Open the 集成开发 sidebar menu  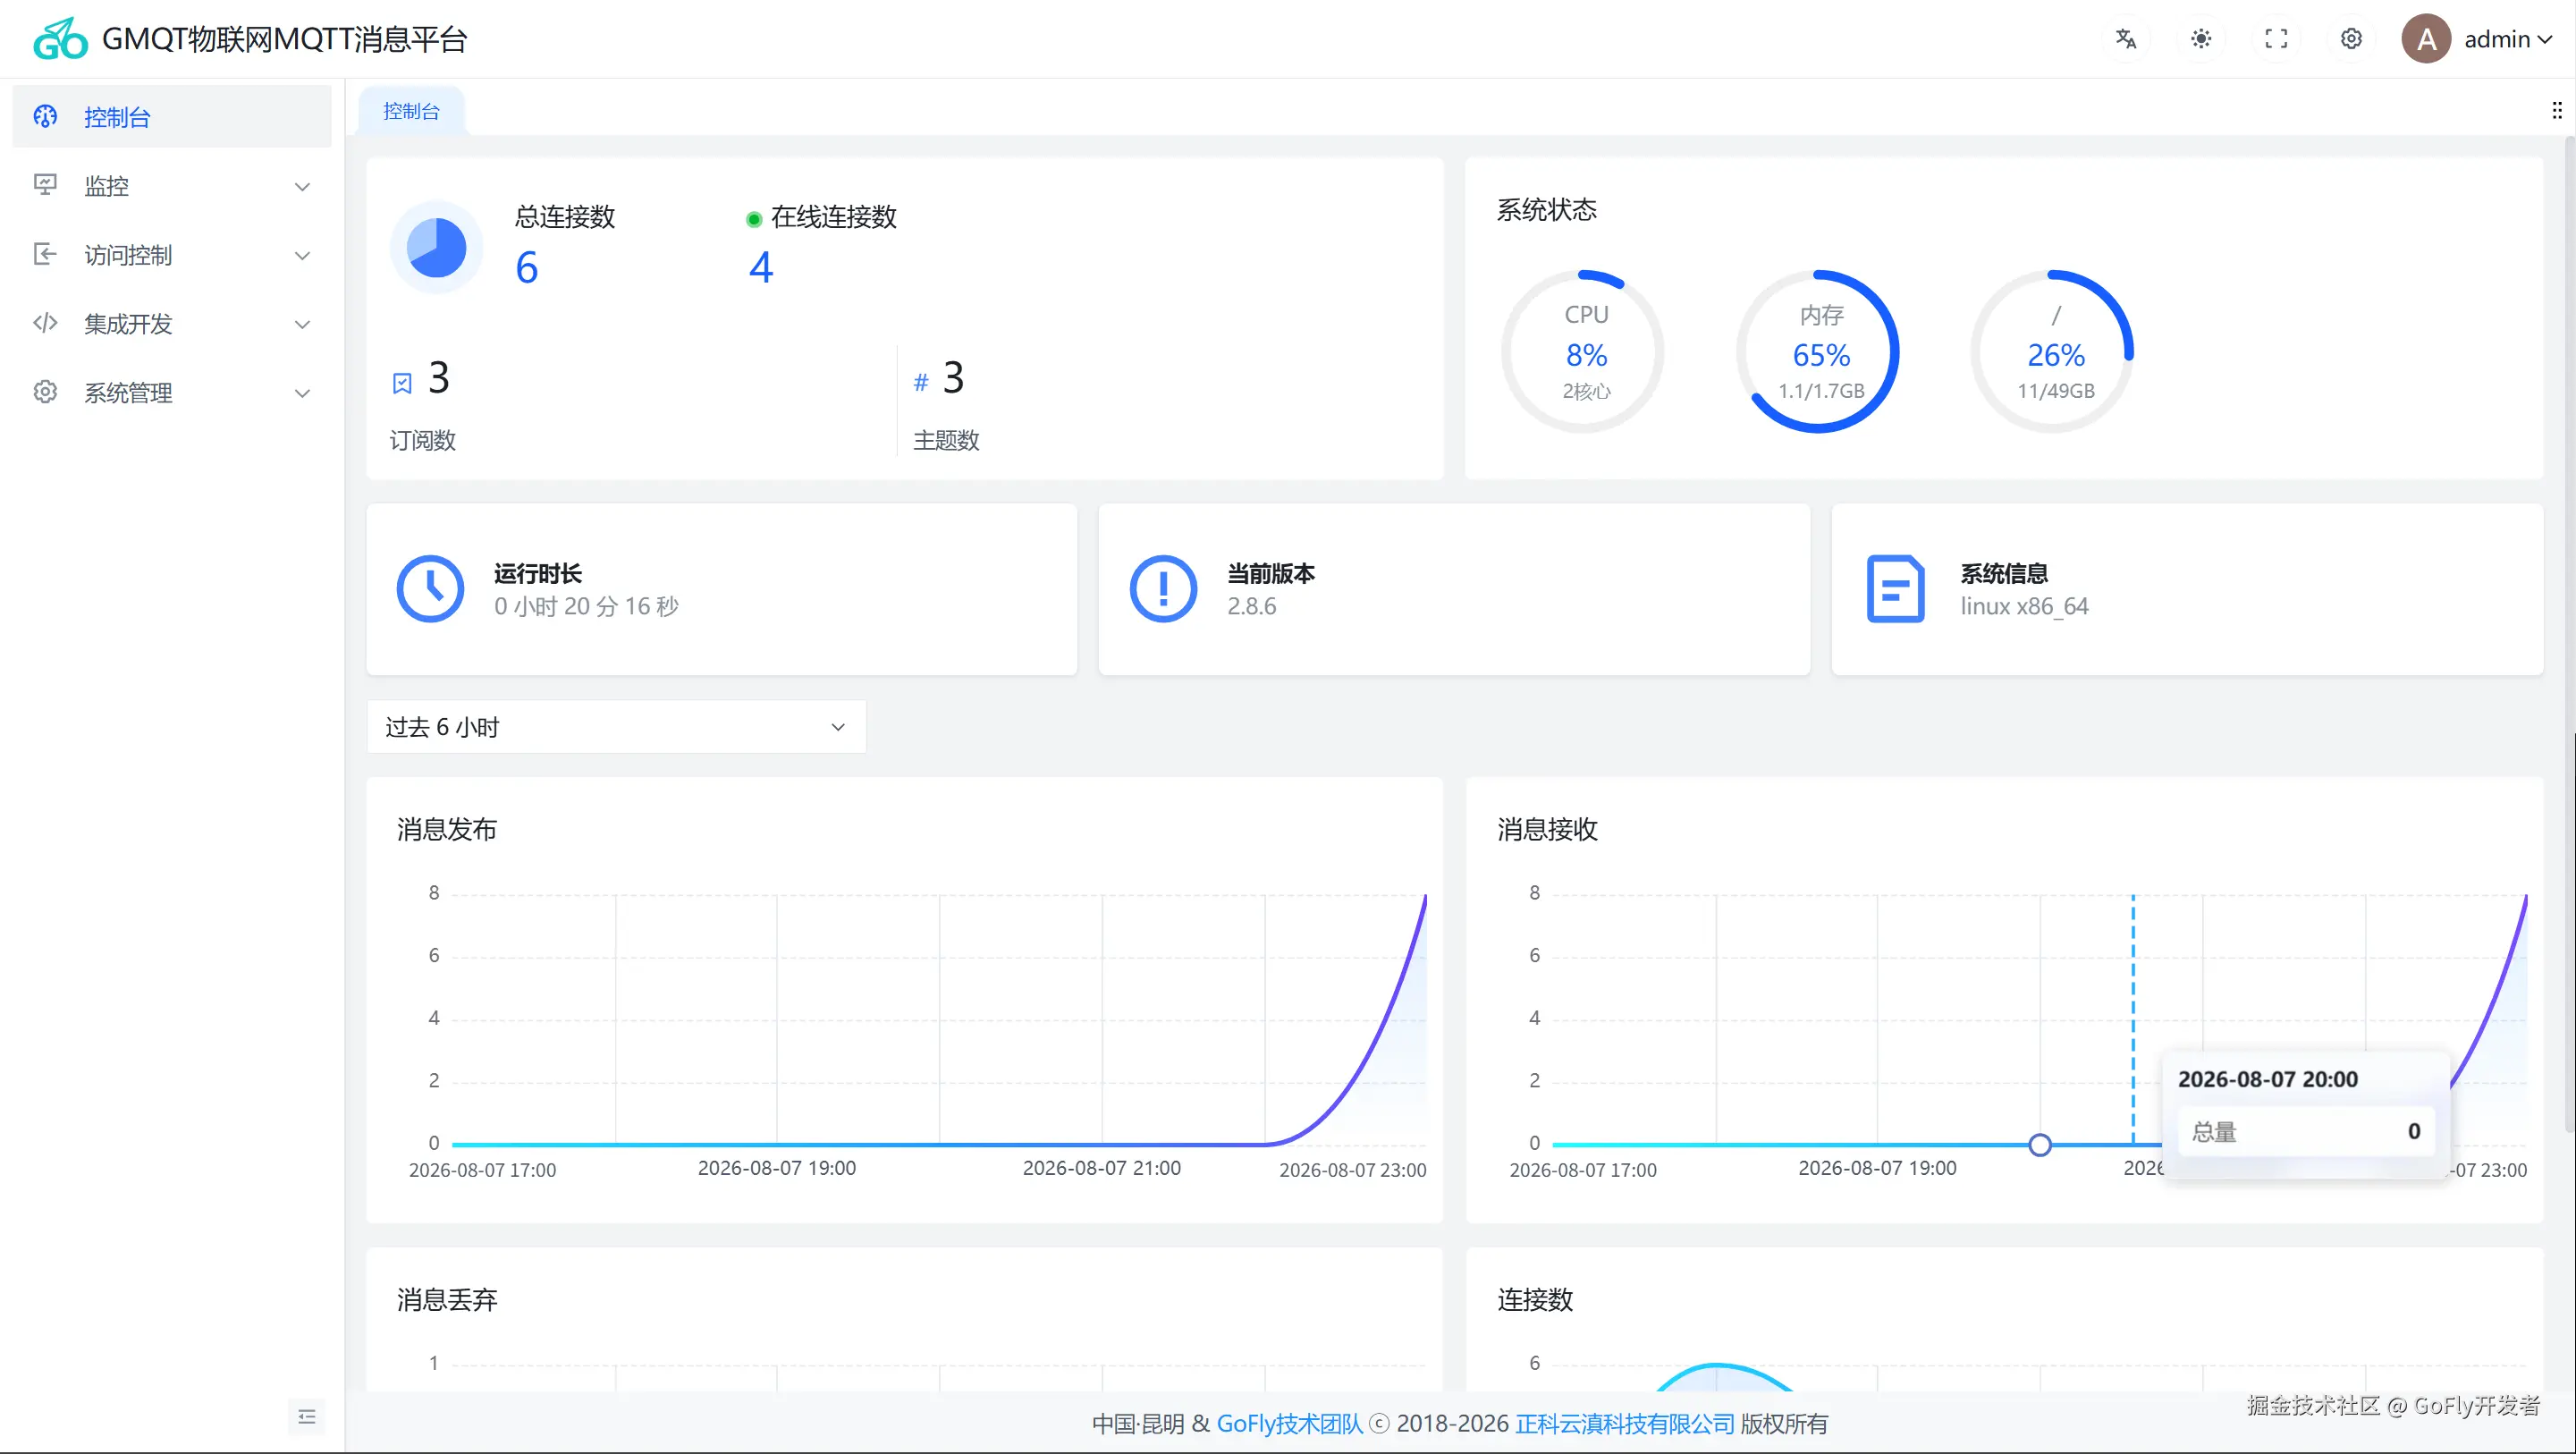pyautogui.click(x=172, y=324)
